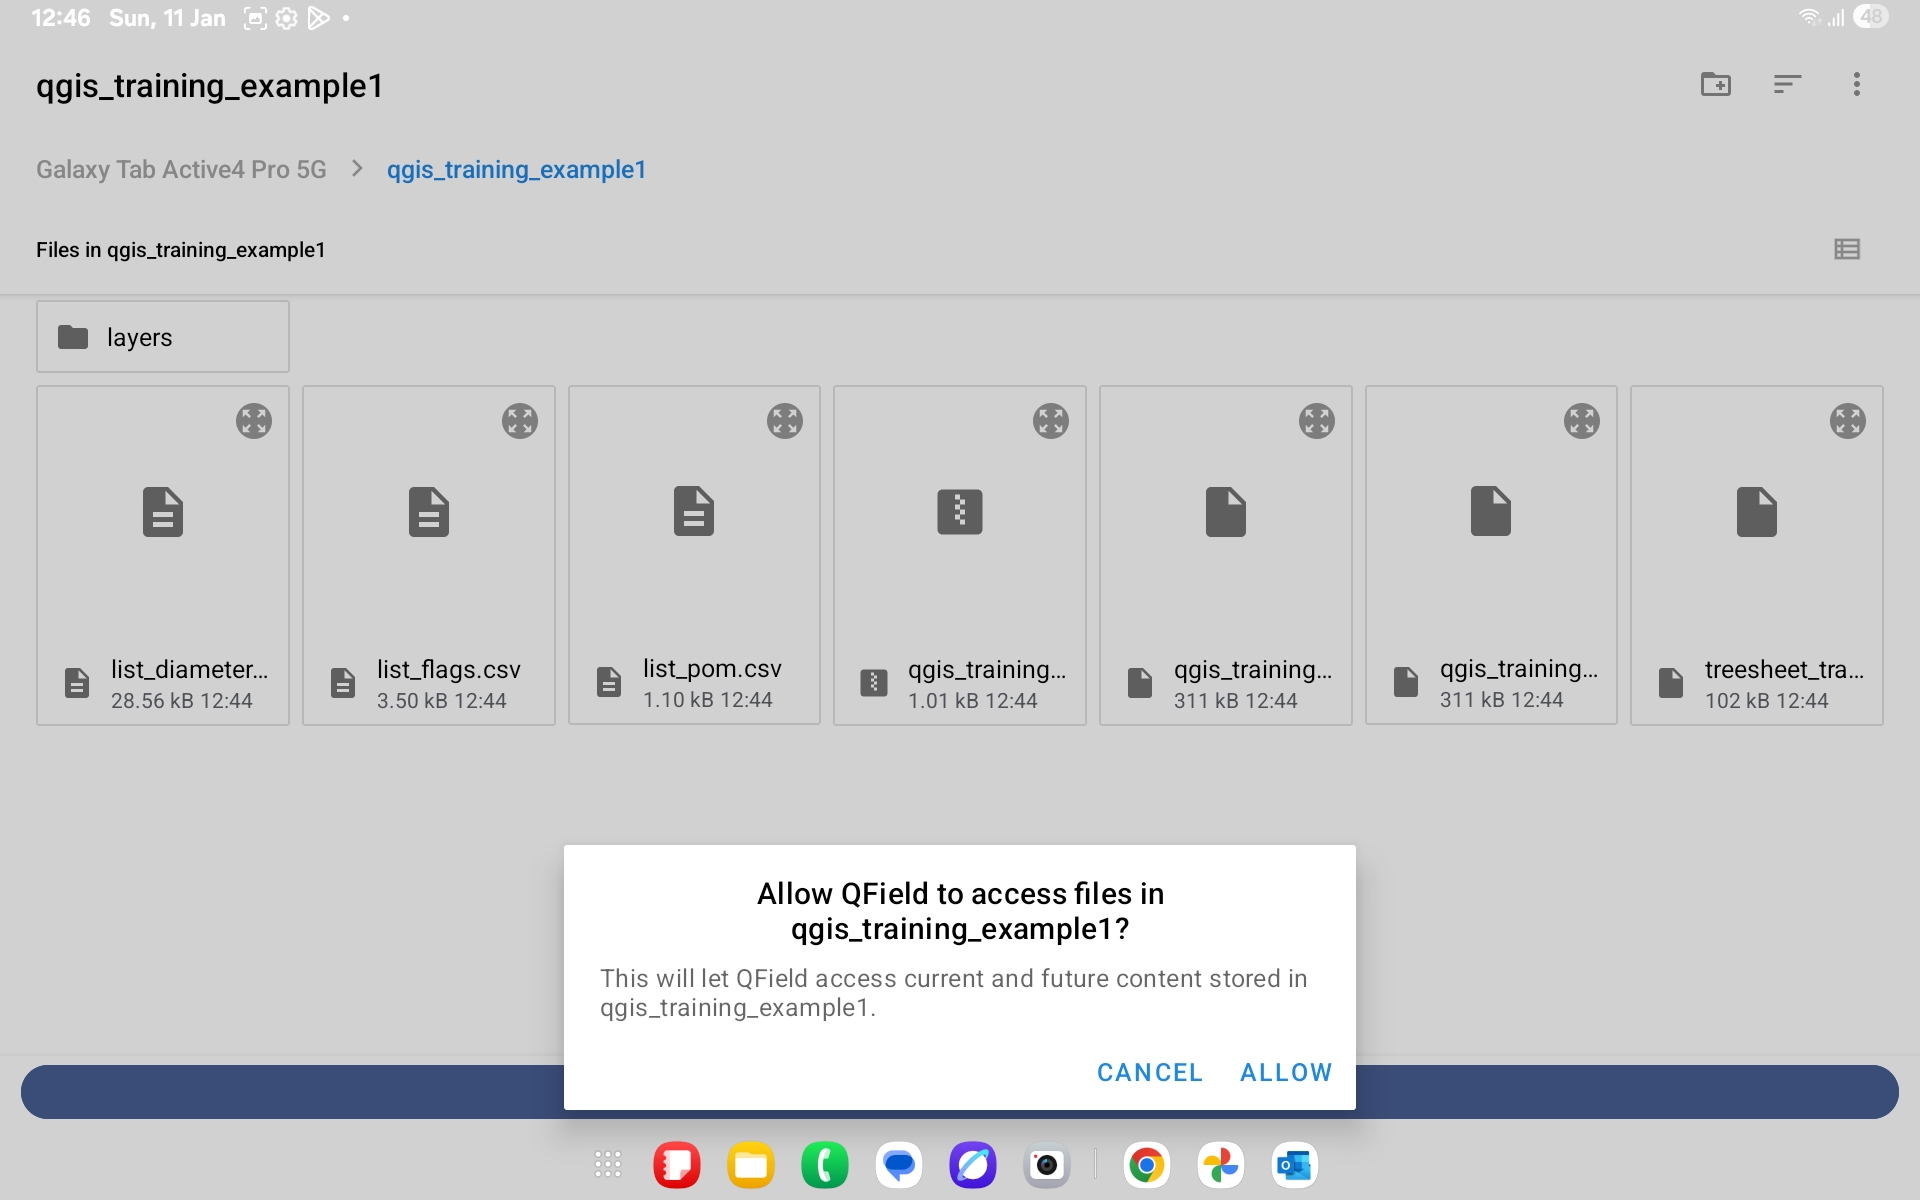Select the 1.01 kB qgis_training zip file
This screenshot has height=1200, width=1920.
(960, 555)
